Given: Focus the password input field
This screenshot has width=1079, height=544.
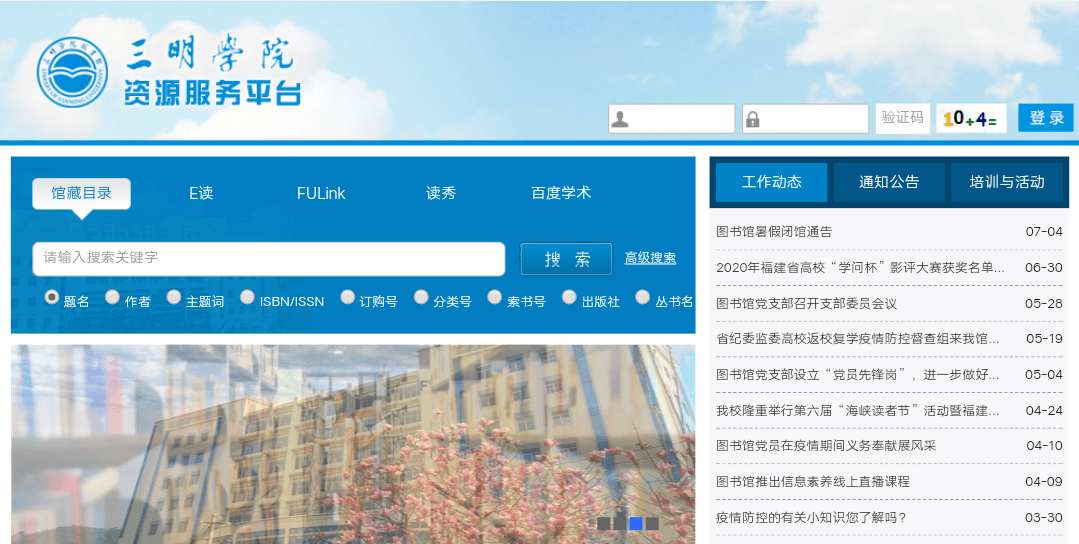Looking at the screenshot, I should 806,119.
